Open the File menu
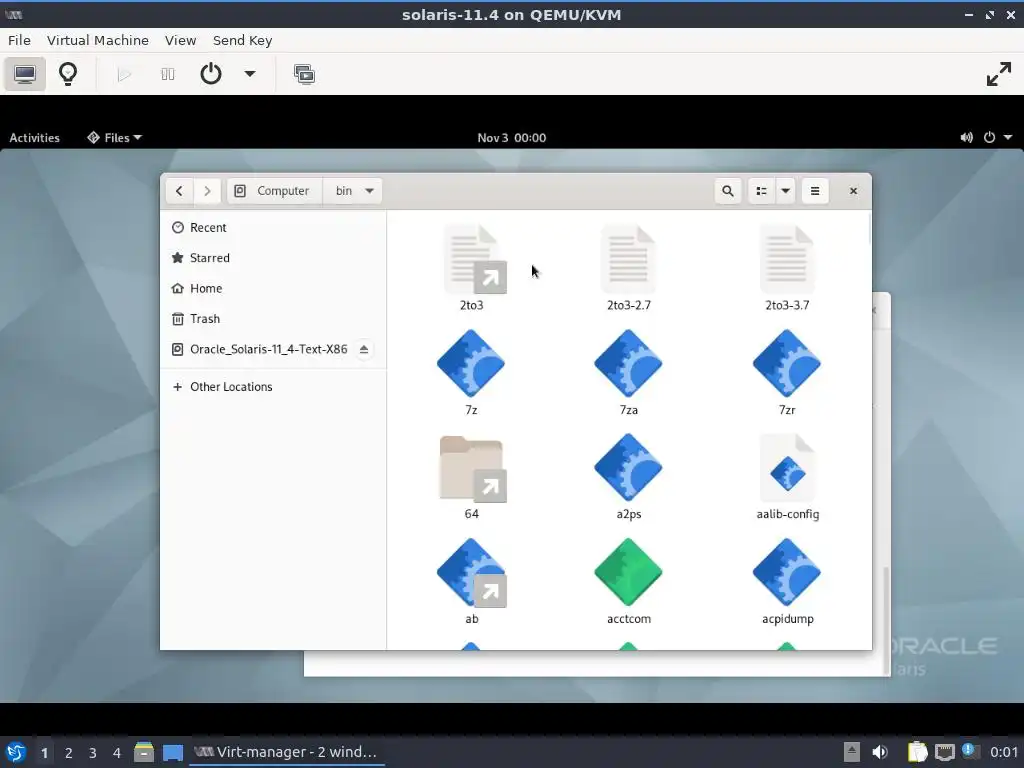1024x768 pixels. (19, 40)
